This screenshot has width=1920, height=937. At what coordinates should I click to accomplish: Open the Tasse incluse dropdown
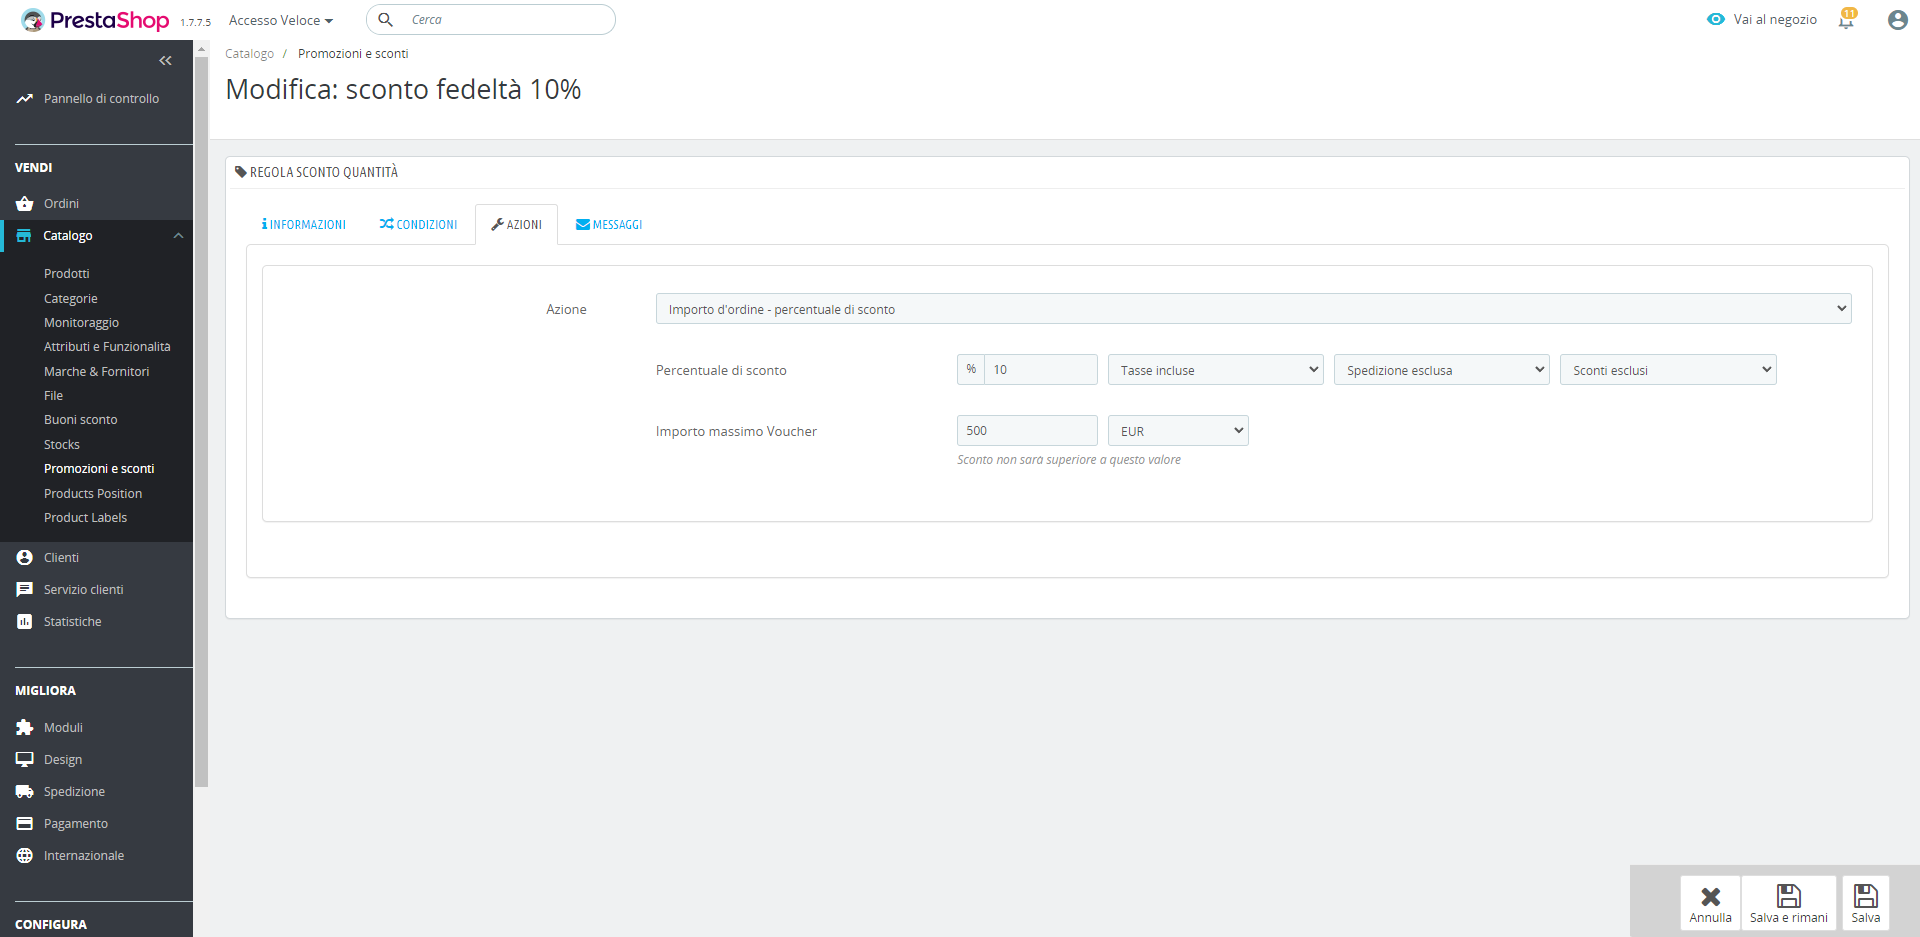[1215, 370]
